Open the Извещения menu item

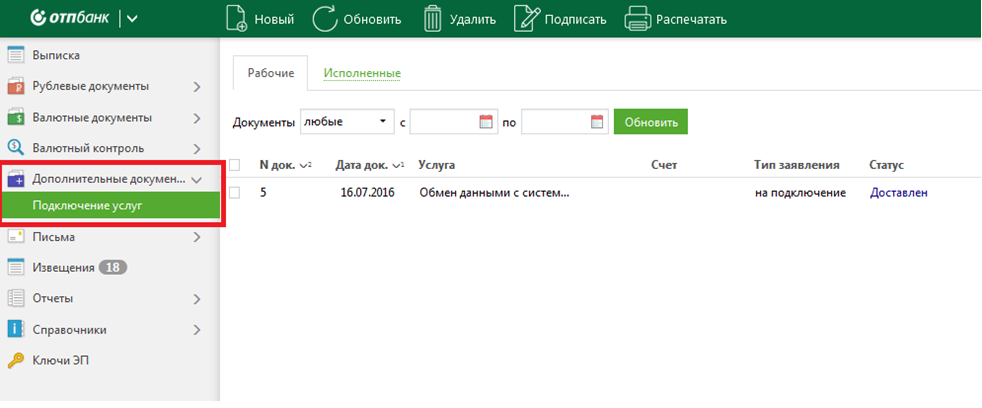pos(63,268)
